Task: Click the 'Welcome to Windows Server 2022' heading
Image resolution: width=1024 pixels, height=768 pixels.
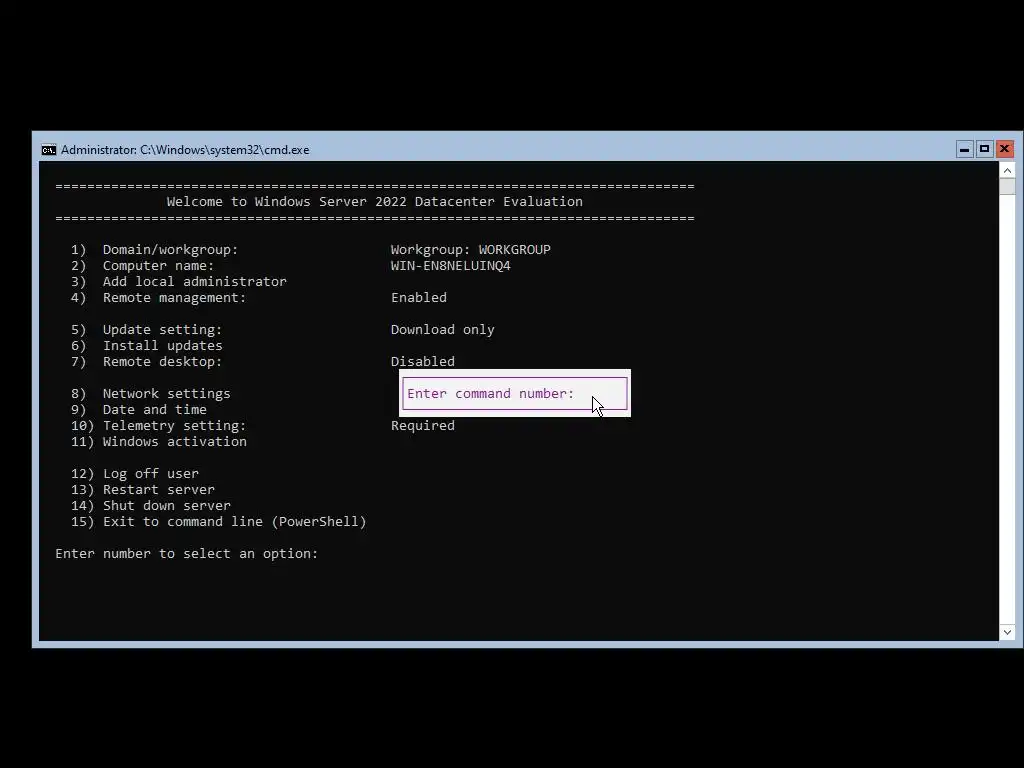Action: 374,202
